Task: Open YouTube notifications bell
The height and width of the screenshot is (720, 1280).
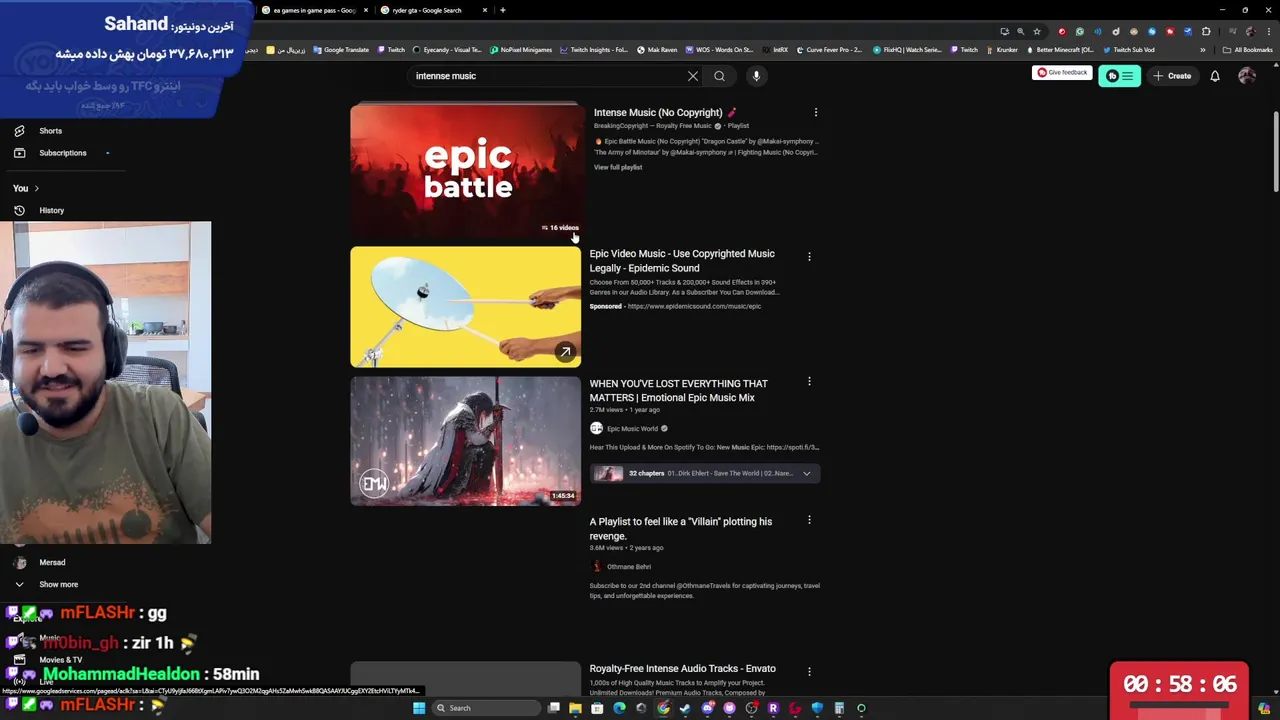Action: coord(1215,76)
